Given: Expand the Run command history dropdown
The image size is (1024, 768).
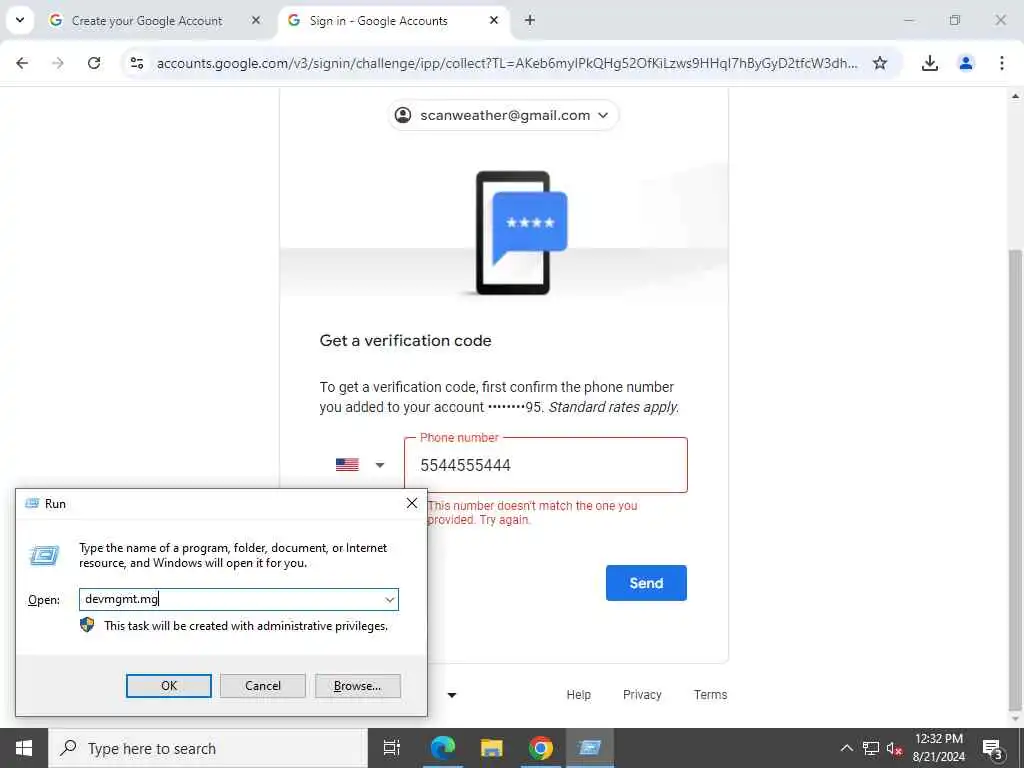Looking at the screenshot, I should [390, 600].
